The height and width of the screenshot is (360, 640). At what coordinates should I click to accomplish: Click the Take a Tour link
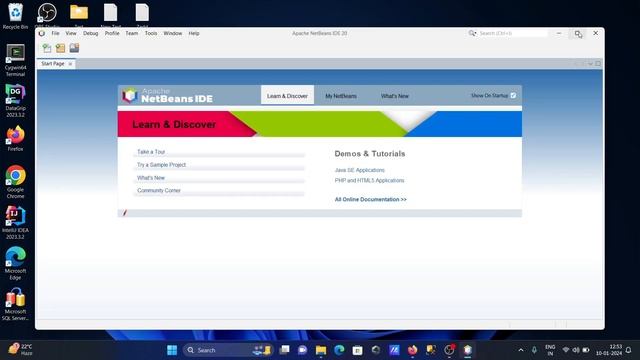(151, 152)
